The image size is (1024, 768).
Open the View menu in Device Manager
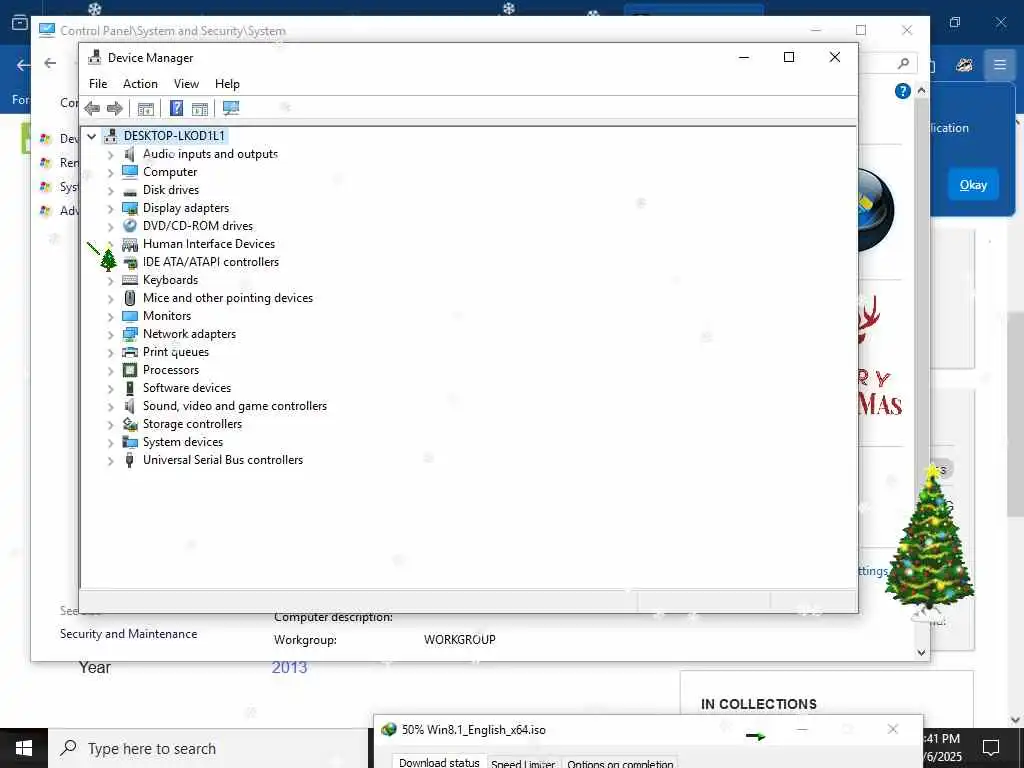(x=186, y=84)
